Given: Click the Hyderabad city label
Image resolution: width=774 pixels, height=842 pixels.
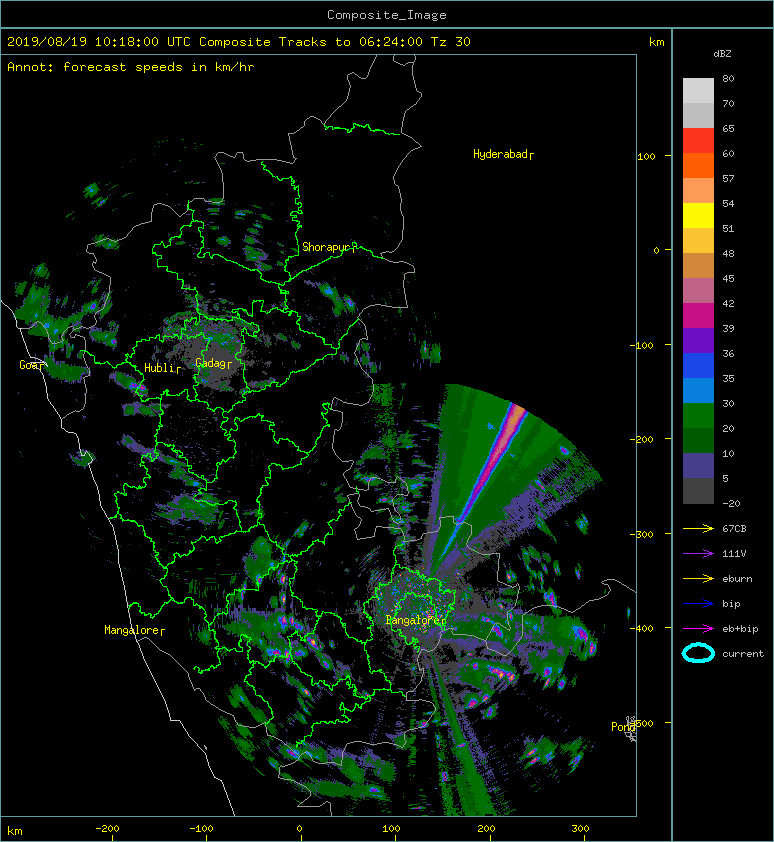Looking at the screenshot, I should 503,155.
